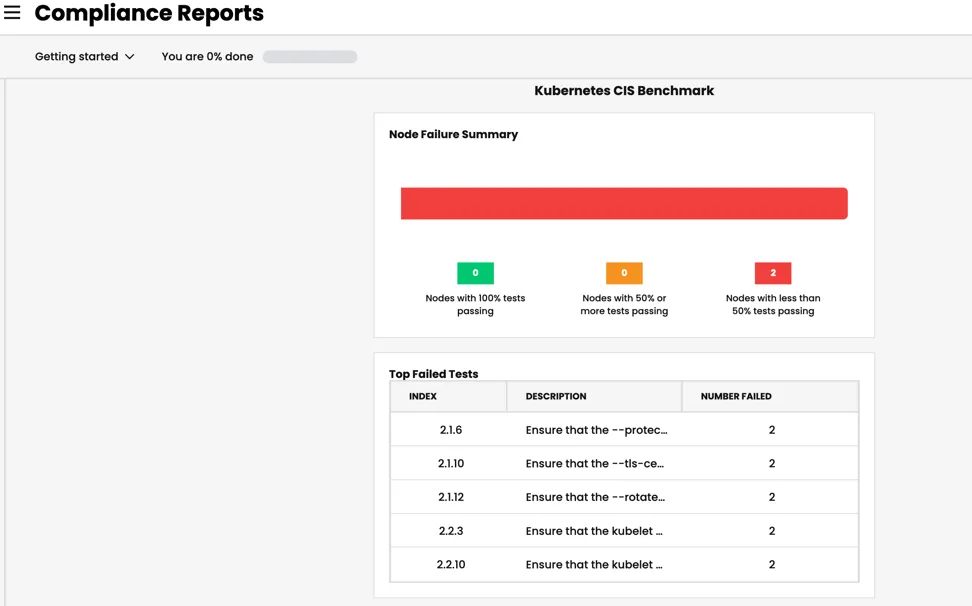Click the orange 50% or more badge
This screenshot has width=972, height=606.
coord(624,272)
